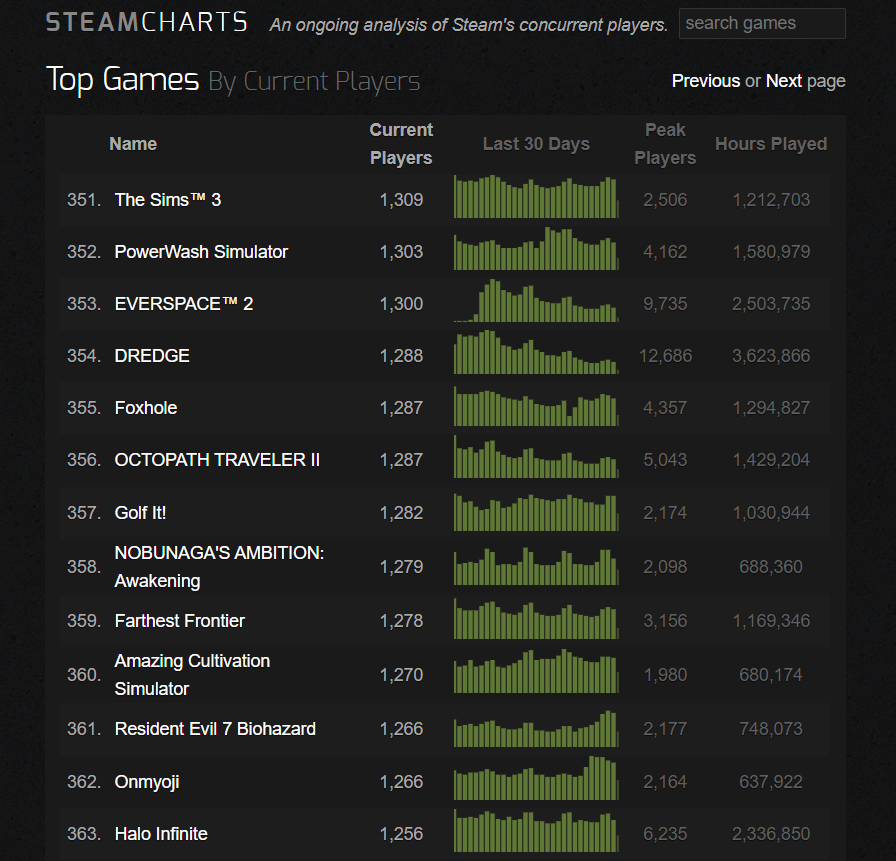The width and height of the screenshot is (896, 861).
Task: Select current players value 1,300
Action: (401, 303)
